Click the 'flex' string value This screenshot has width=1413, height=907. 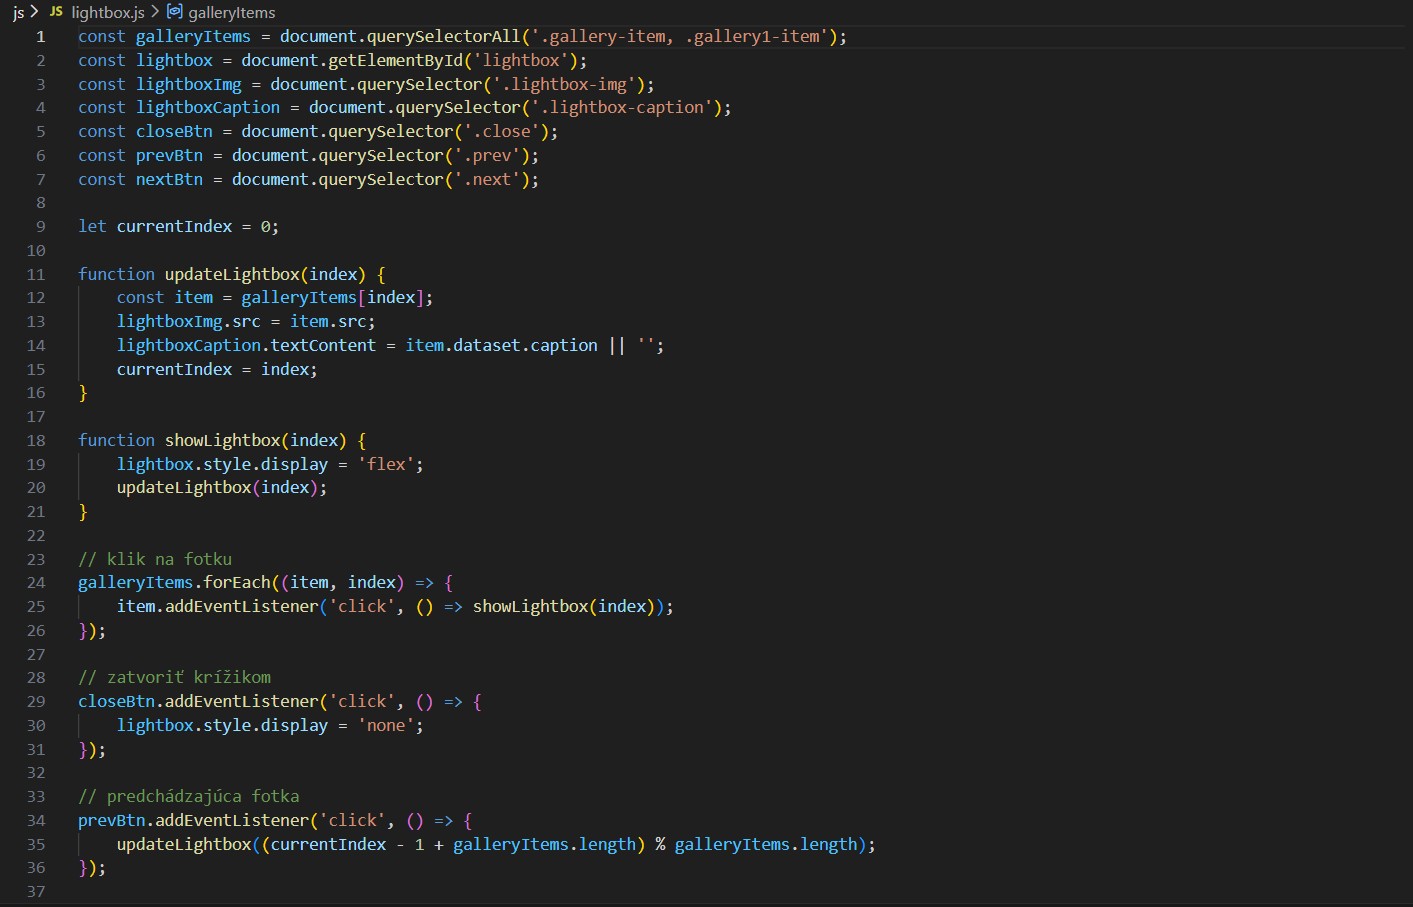[x=386, y=464]
